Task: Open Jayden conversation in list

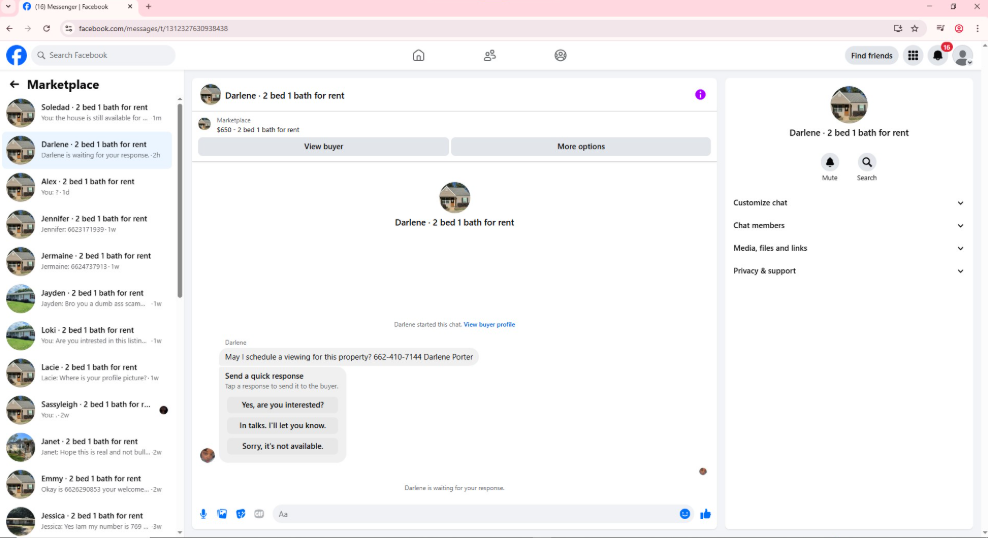Action: (x=88, y=298)
